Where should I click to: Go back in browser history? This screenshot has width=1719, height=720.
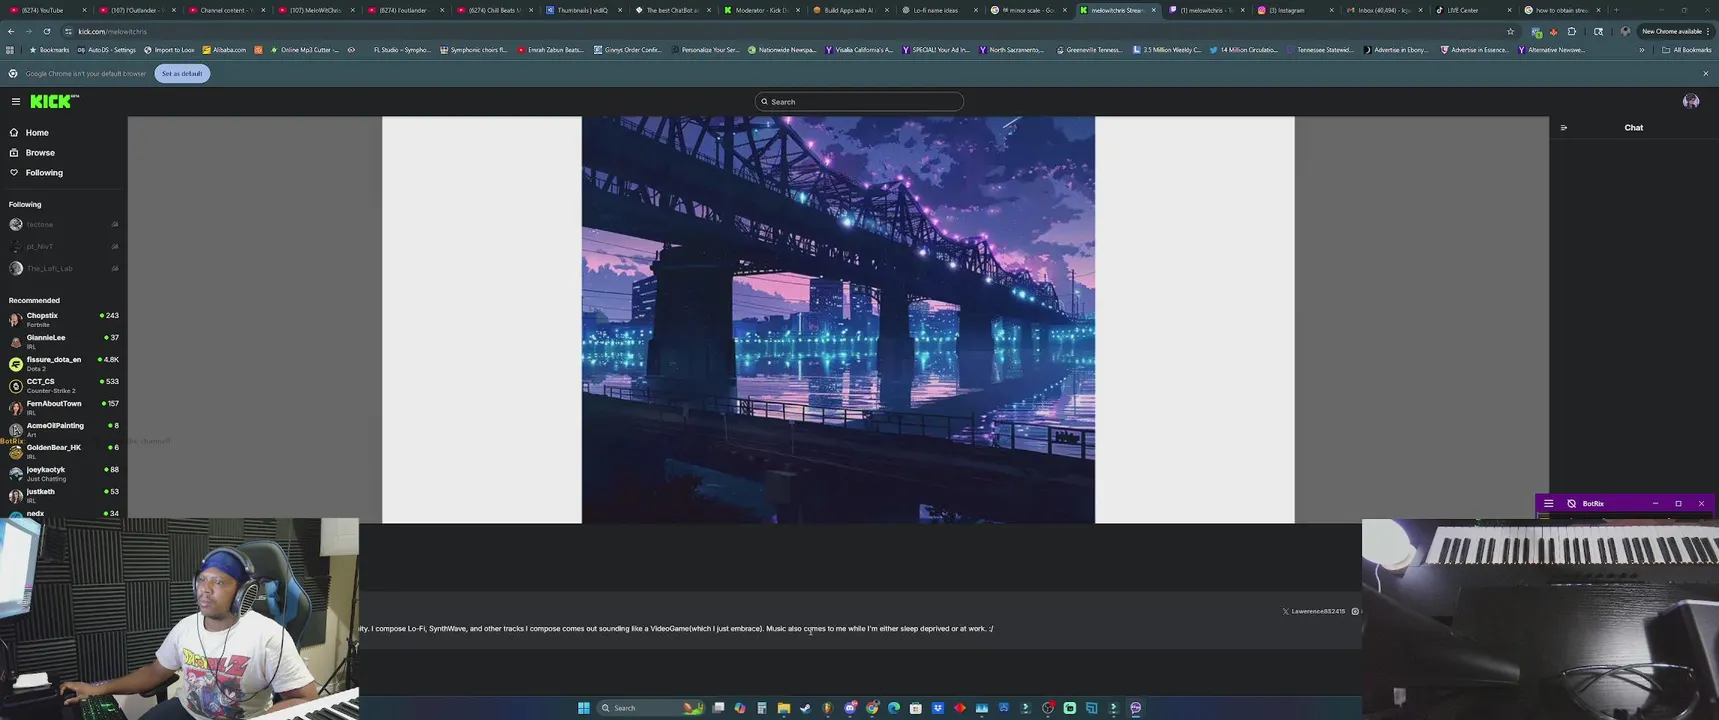[11, 31]
